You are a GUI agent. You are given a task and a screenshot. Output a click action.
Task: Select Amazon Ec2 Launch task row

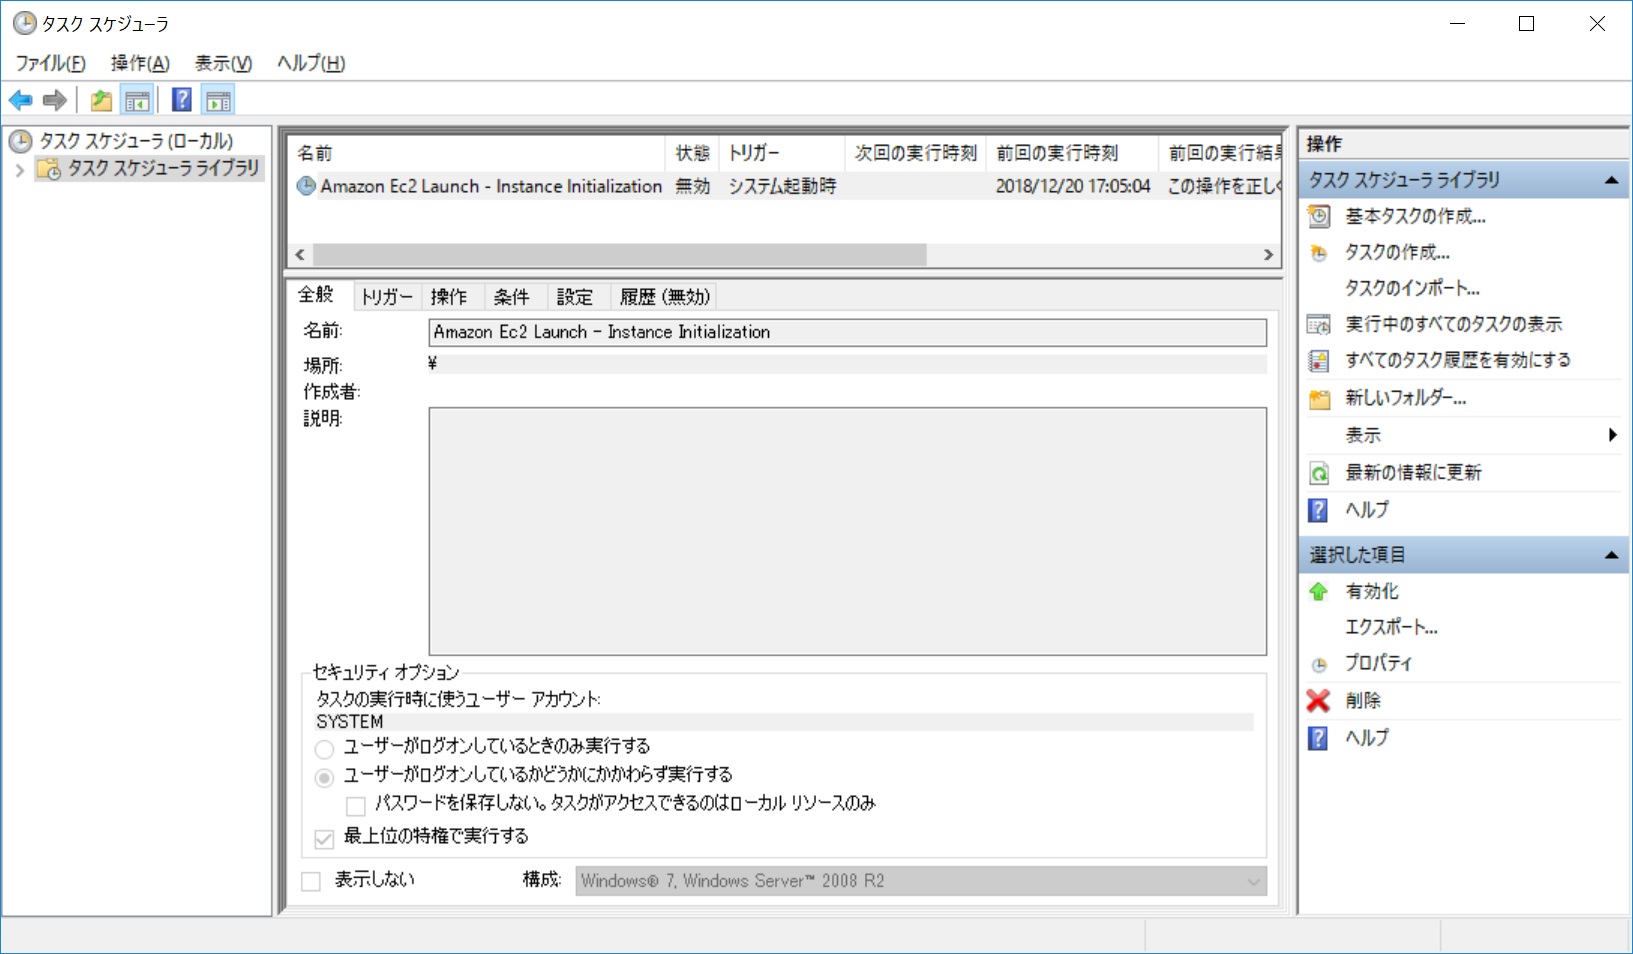click(x=786, y=186)
